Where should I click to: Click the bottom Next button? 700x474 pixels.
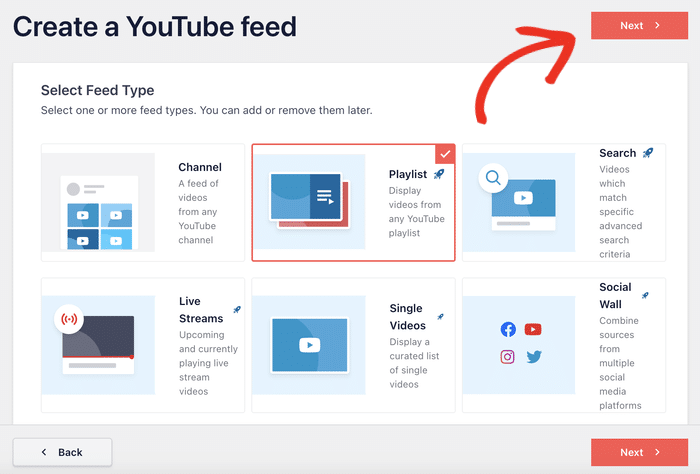(639, 452)
